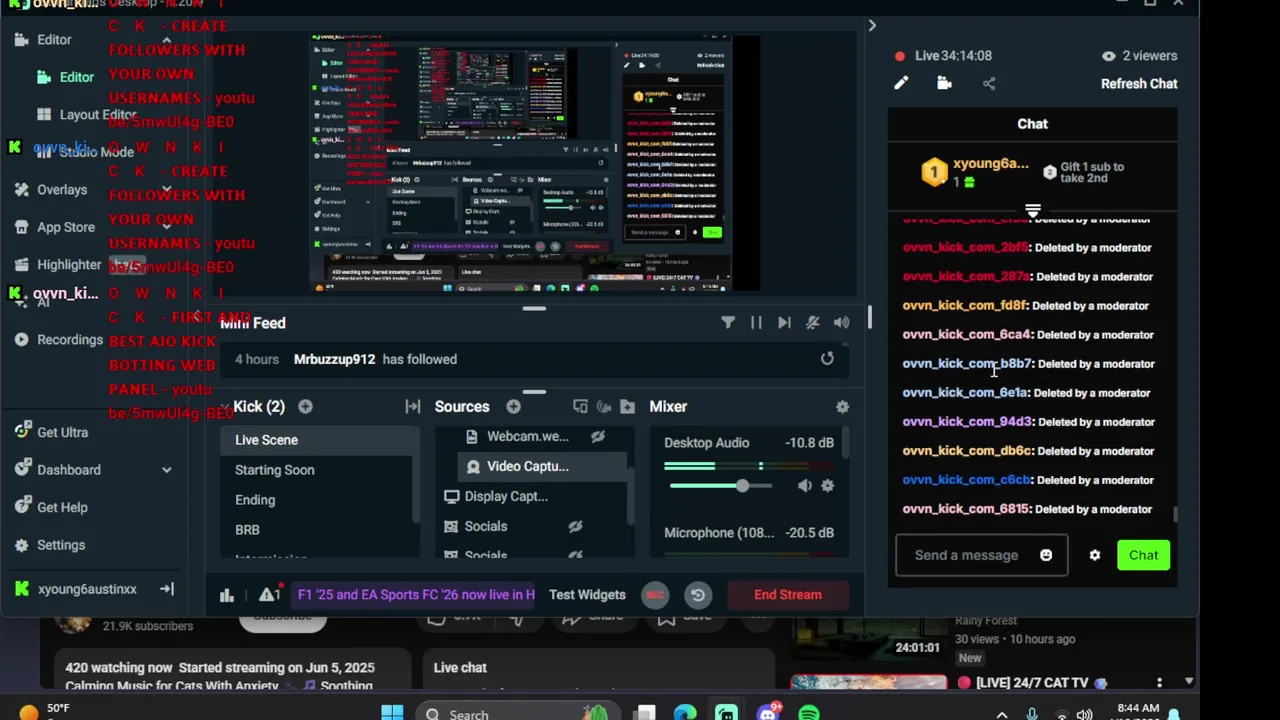Pause the Mini Feed alert queue
Image resolution: width=1280 pixels, height=720 pixels.
point(756,323)
